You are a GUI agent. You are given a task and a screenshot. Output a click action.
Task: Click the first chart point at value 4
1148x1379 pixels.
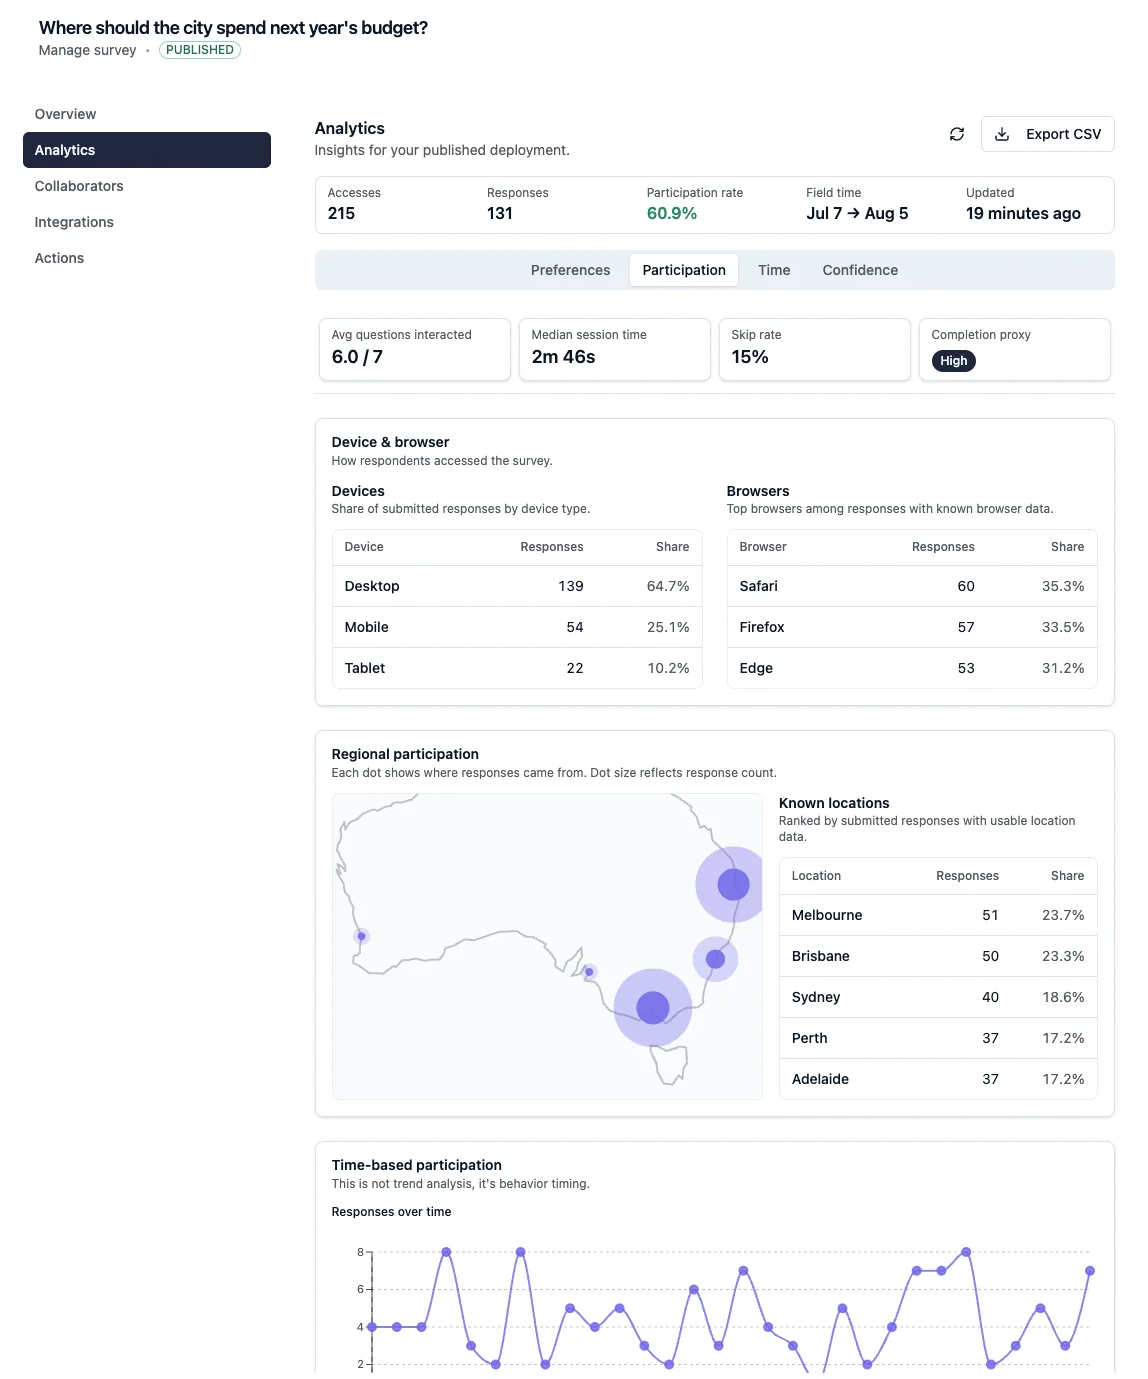click(x=372, y=1327)
